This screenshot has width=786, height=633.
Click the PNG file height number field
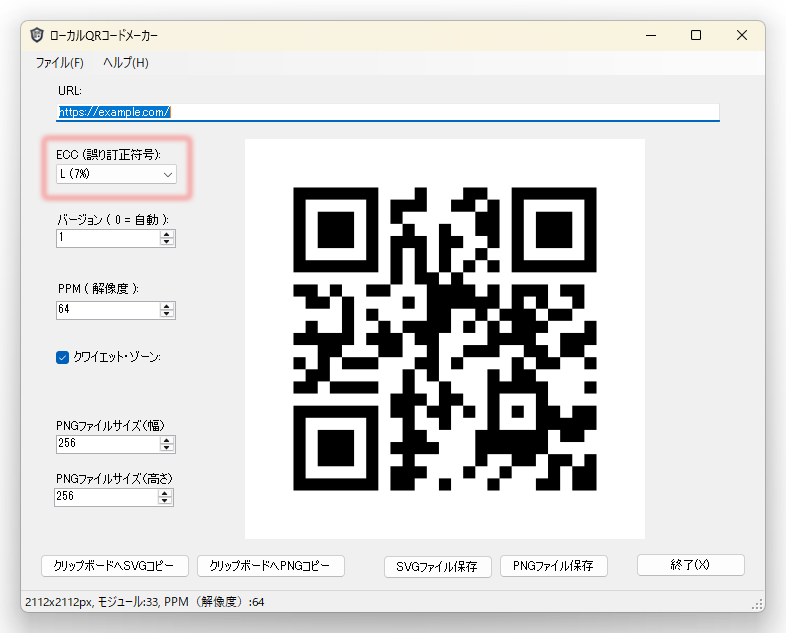click(x=106, y=496)
